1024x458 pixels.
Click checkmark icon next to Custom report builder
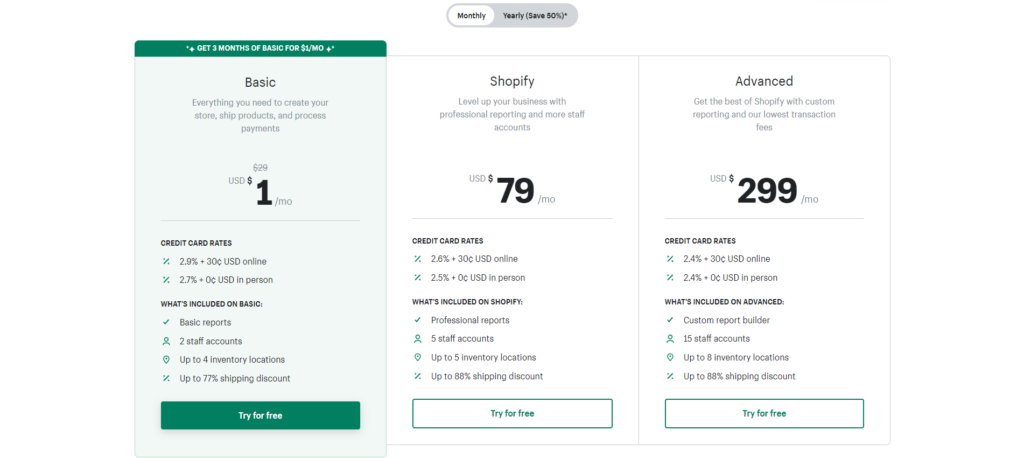click(669, 320)
